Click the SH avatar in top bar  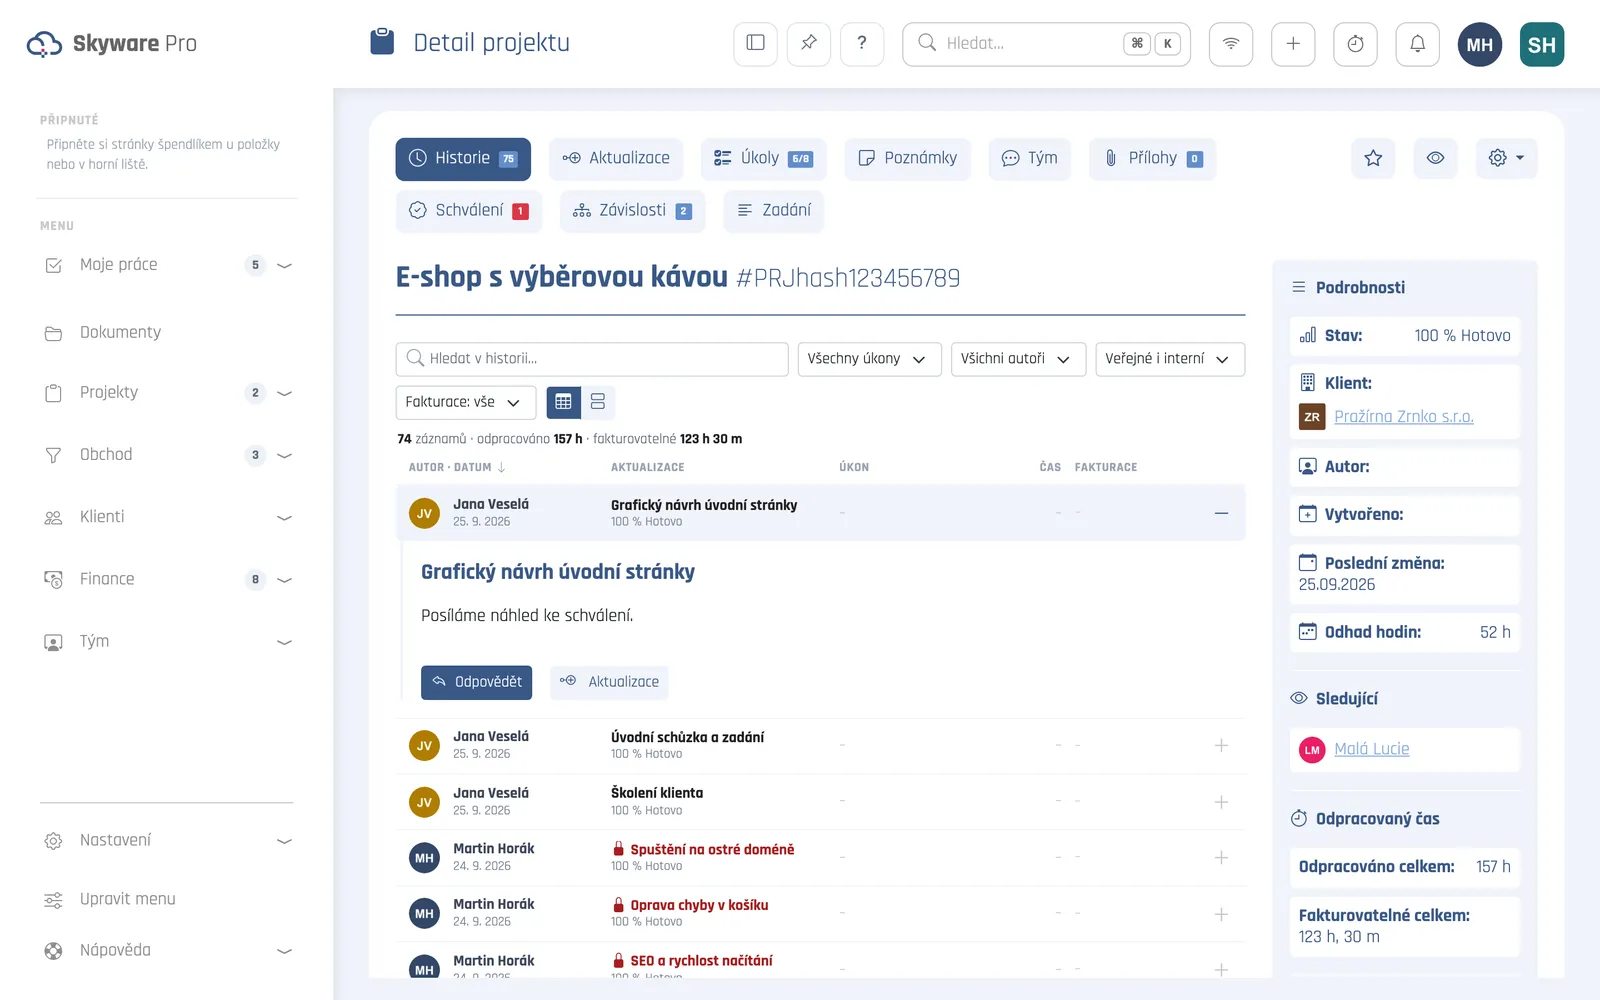coord(1542,44)
